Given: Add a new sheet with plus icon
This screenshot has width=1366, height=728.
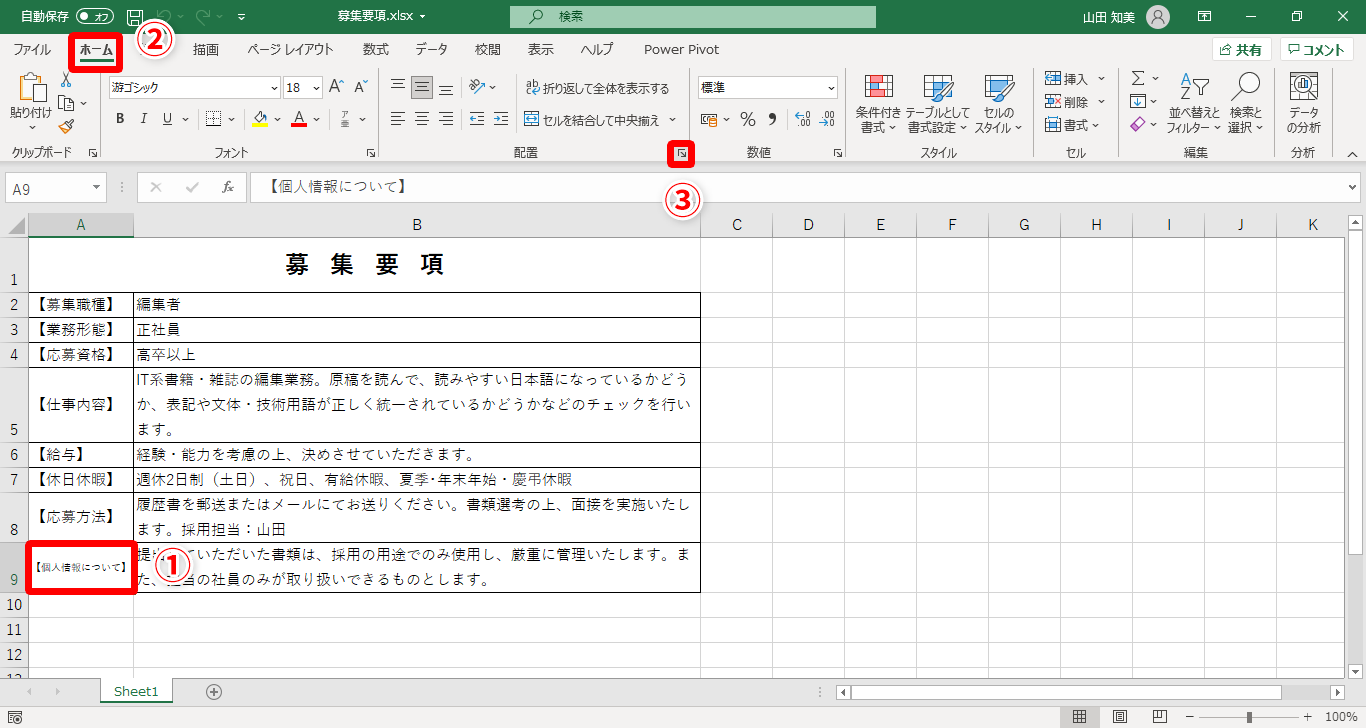Looking at the screenshot, I should pyautogui.click(x=213, y=691).
